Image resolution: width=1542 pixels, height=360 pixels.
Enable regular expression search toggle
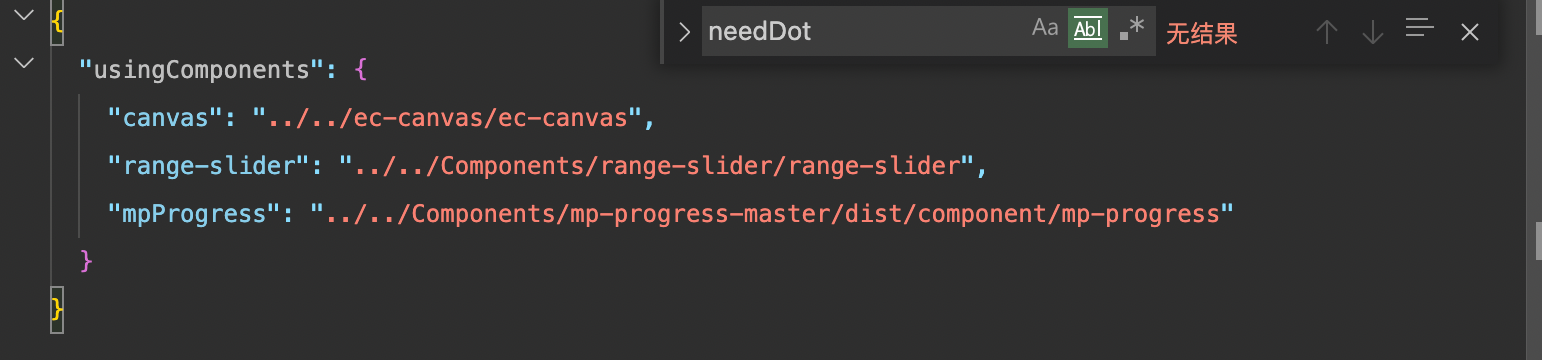tap(1132, 30)
